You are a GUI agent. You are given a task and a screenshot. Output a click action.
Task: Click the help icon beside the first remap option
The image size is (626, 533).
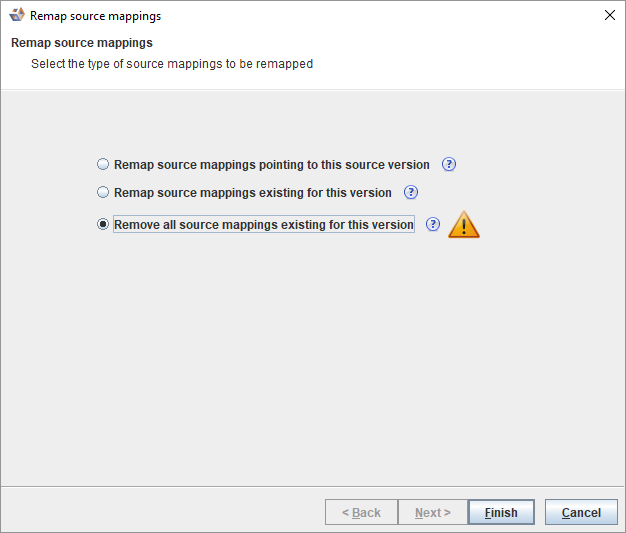(449, 165)
